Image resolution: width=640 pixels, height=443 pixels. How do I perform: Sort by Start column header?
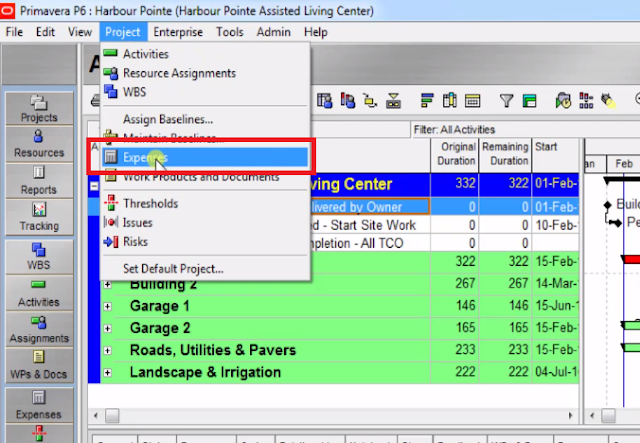point(556,154)
